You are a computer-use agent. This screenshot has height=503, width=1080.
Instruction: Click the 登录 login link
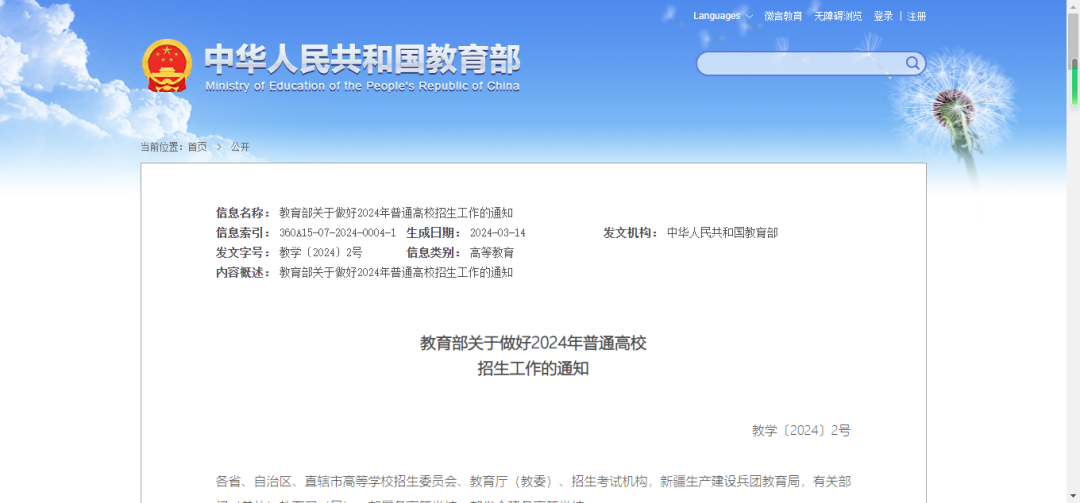pyautogui.click(x=883, y=16)
